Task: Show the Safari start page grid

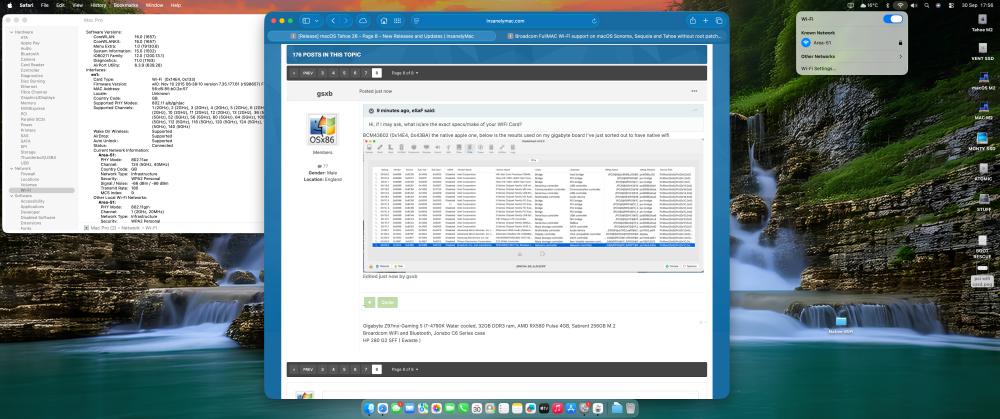Action: 397,20
